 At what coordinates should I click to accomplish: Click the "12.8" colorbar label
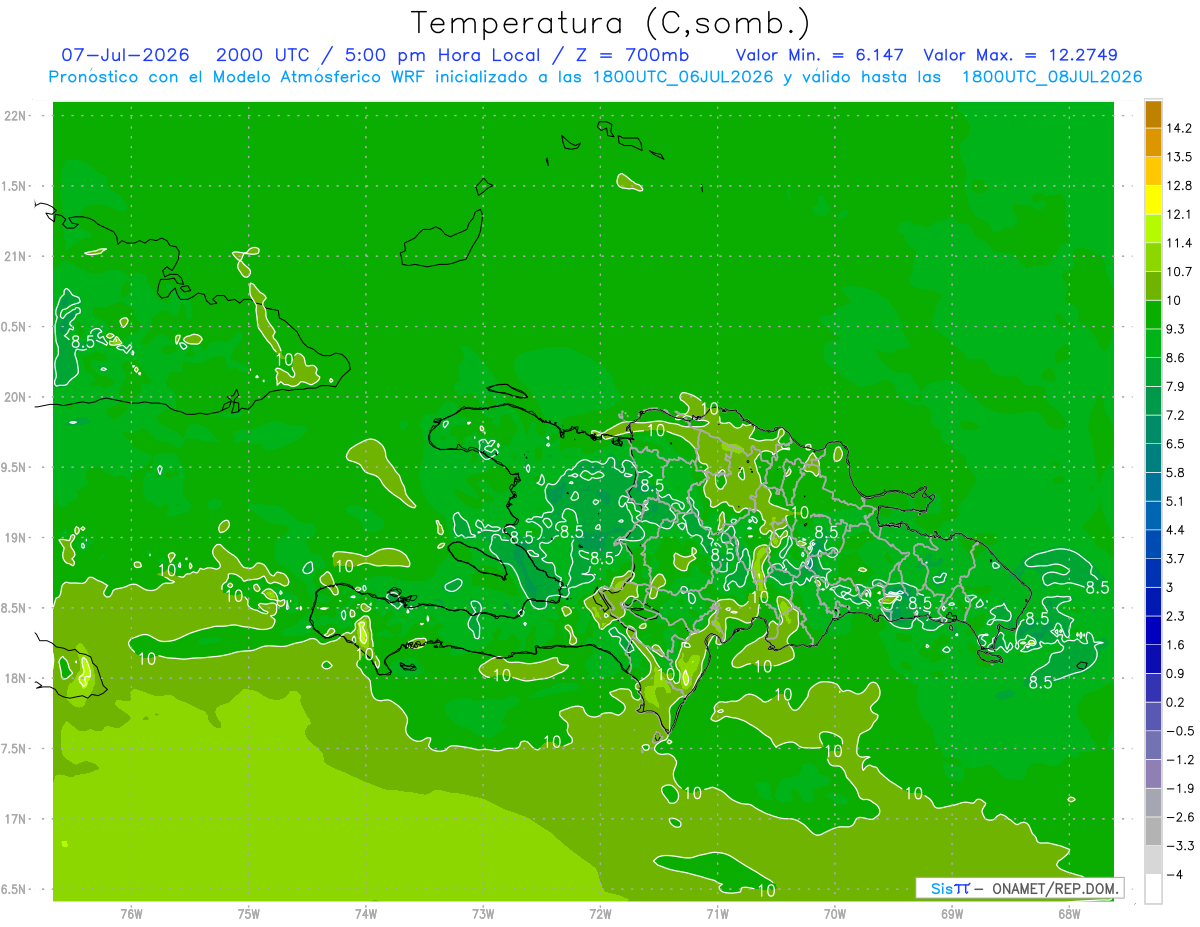tap(1179, 185)
